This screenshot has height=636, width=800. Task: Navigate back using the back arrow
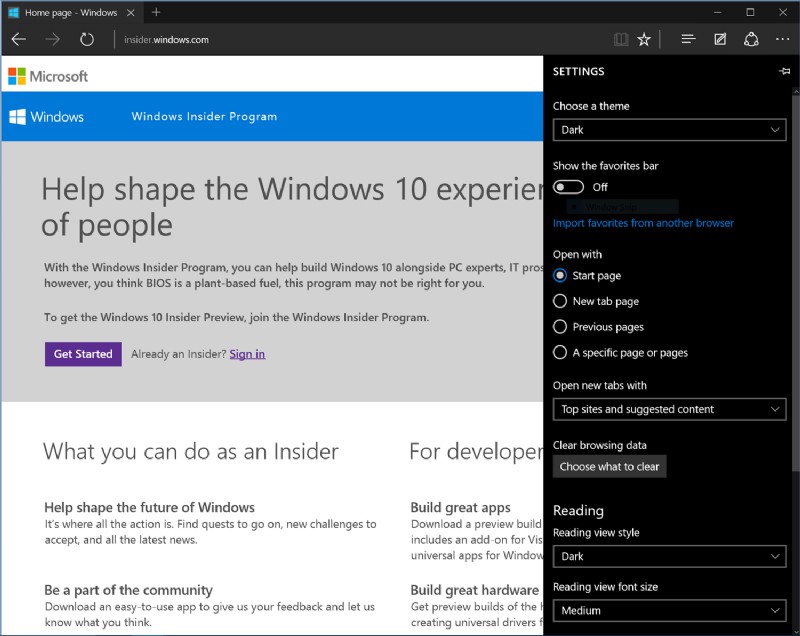click(x=19, y=39)
